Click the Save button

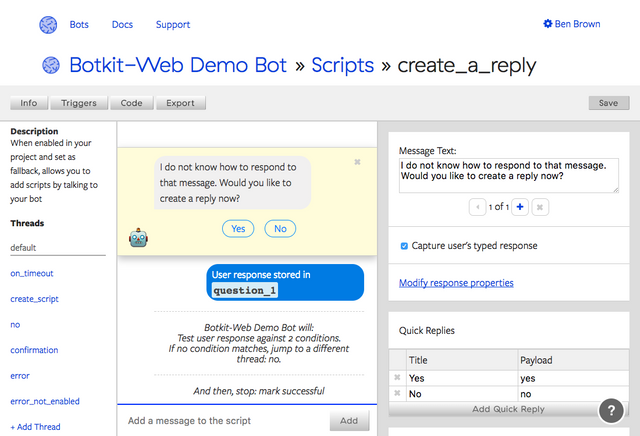tap(609, 103)
